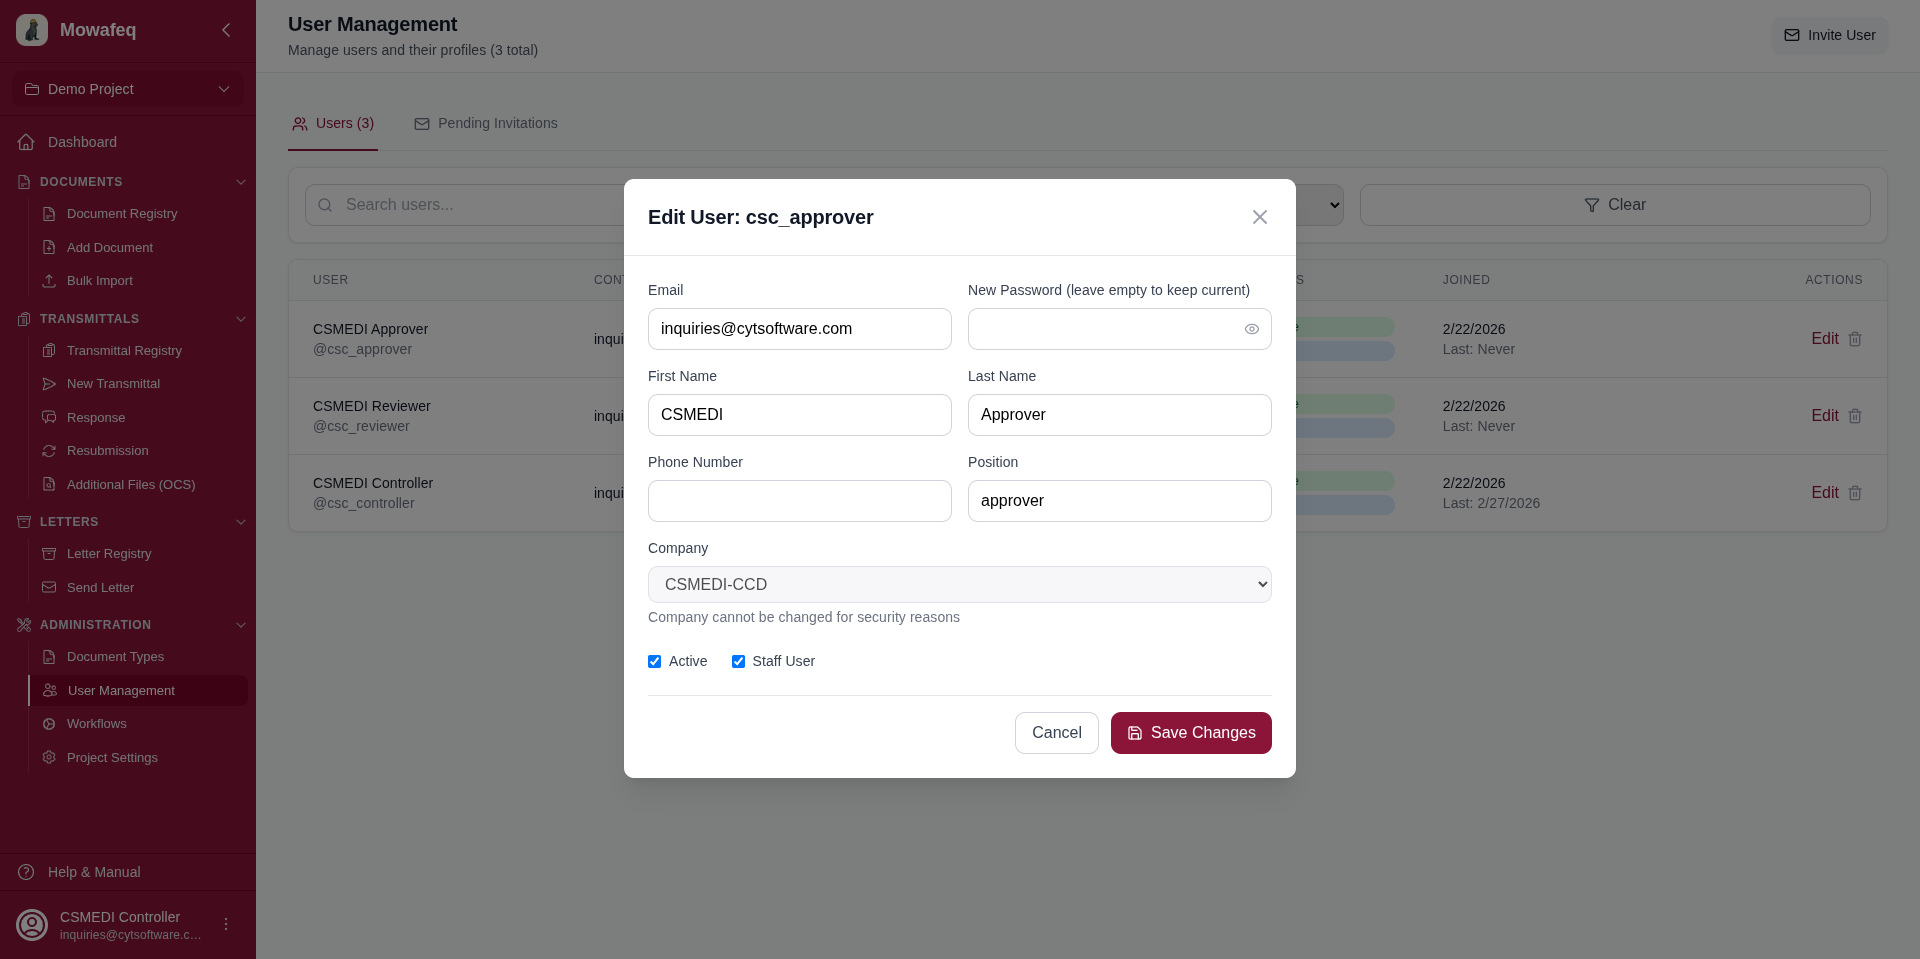This screenshot has width=1920, height=959.
Task: Select New Transmittal paper-plane icon
Action: point(48,384)
